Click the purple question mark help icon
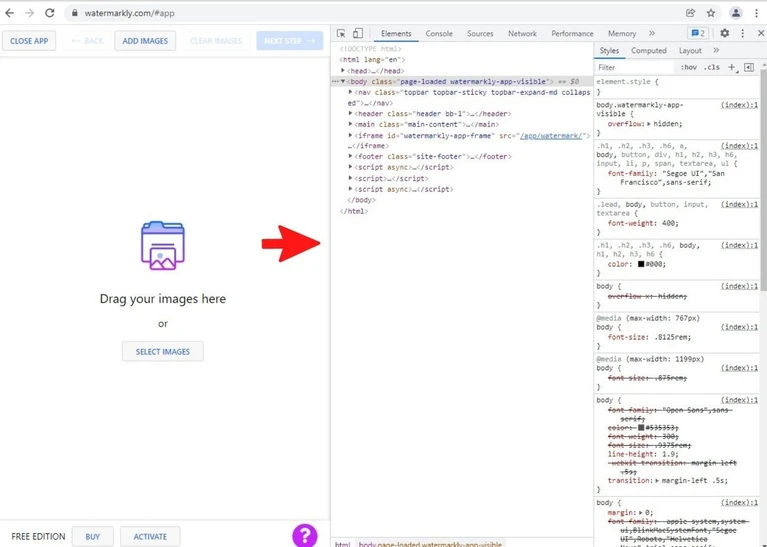The image size is (767, 547). 305,535
